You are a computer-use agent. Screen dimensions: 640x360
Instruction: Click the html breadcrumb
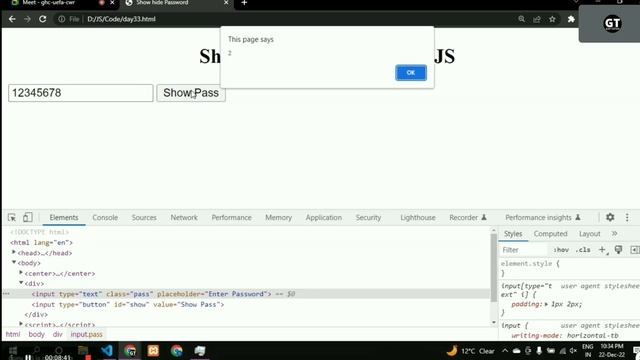[13, 334]
